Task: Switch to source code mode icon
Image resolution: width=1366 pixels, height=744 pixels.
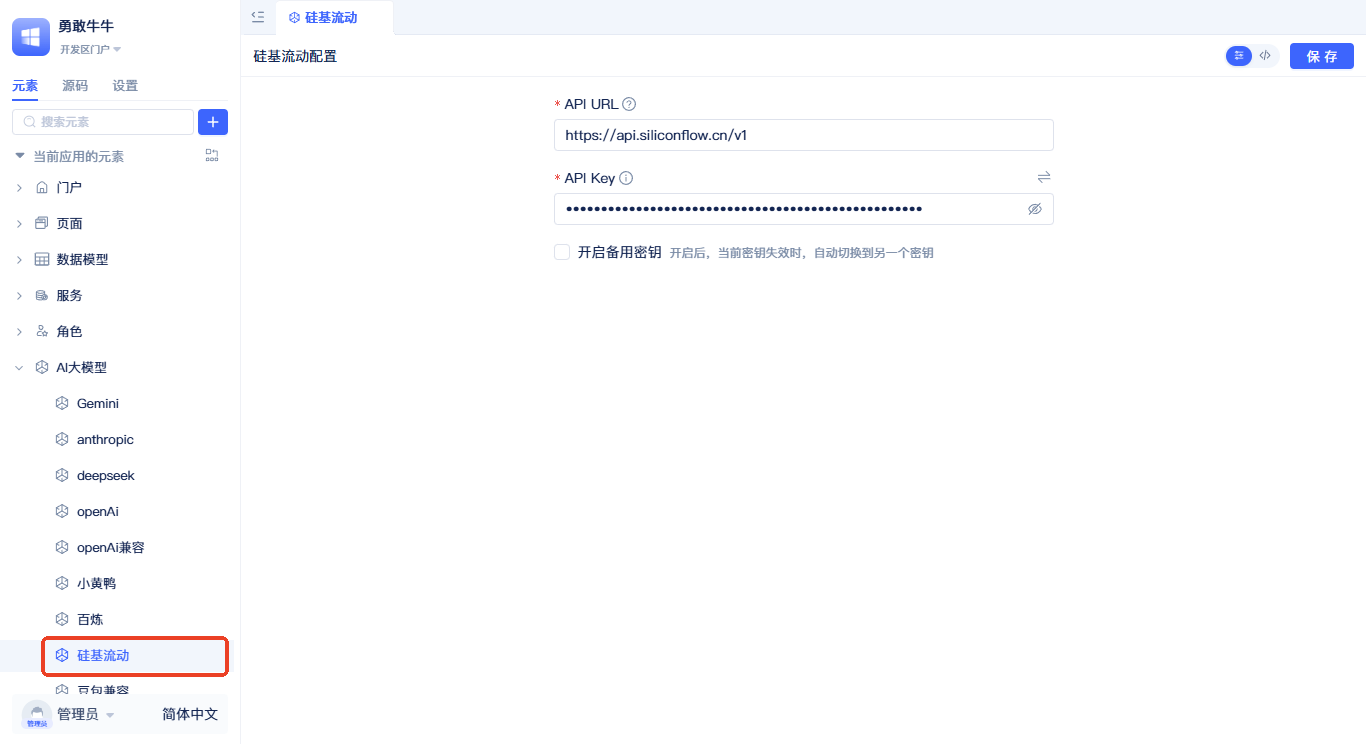Action: pos(1266,56)
